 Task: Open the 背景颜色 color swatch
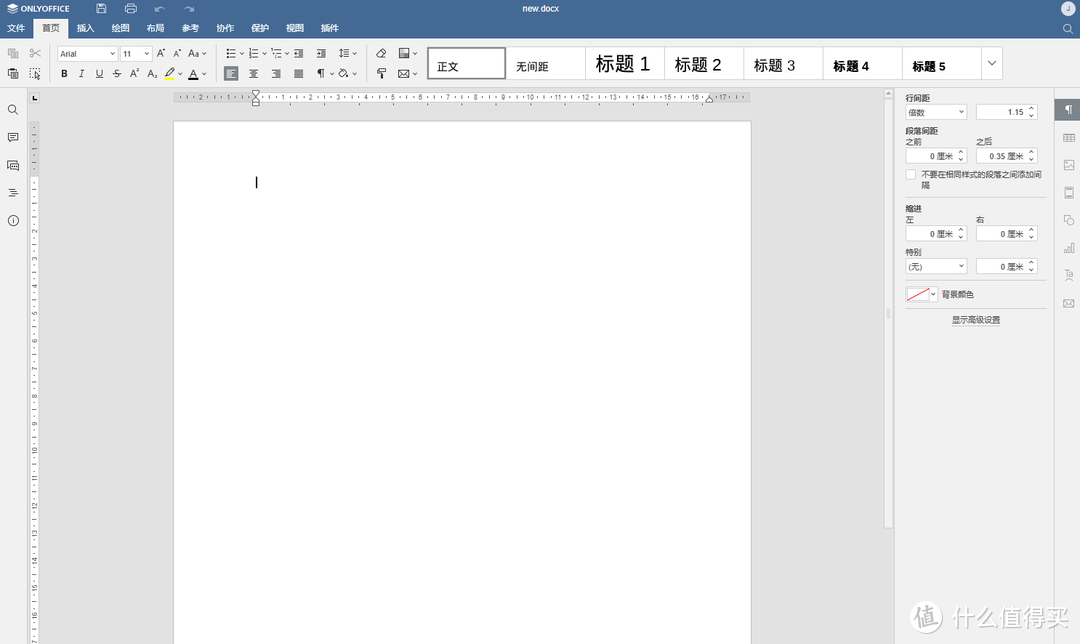coord(919,294)
